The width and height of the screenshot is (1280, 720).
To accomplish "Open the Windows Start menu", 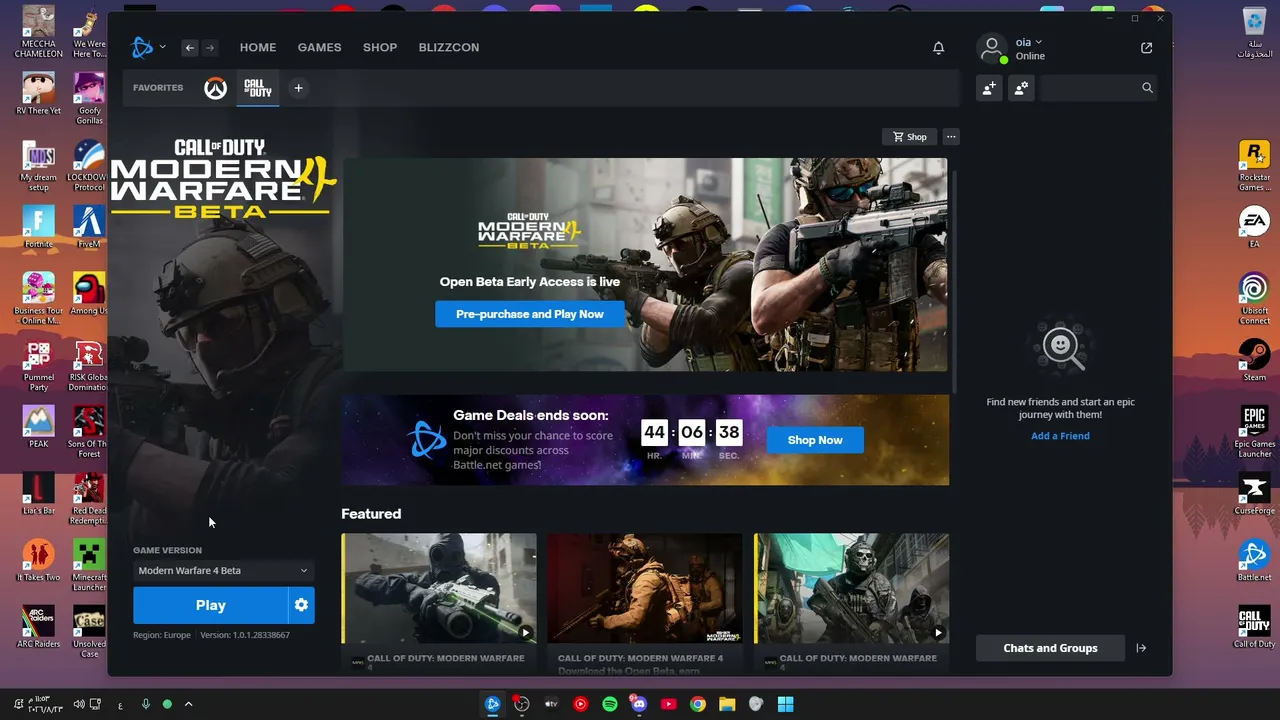I will click(x=786, y=704).
